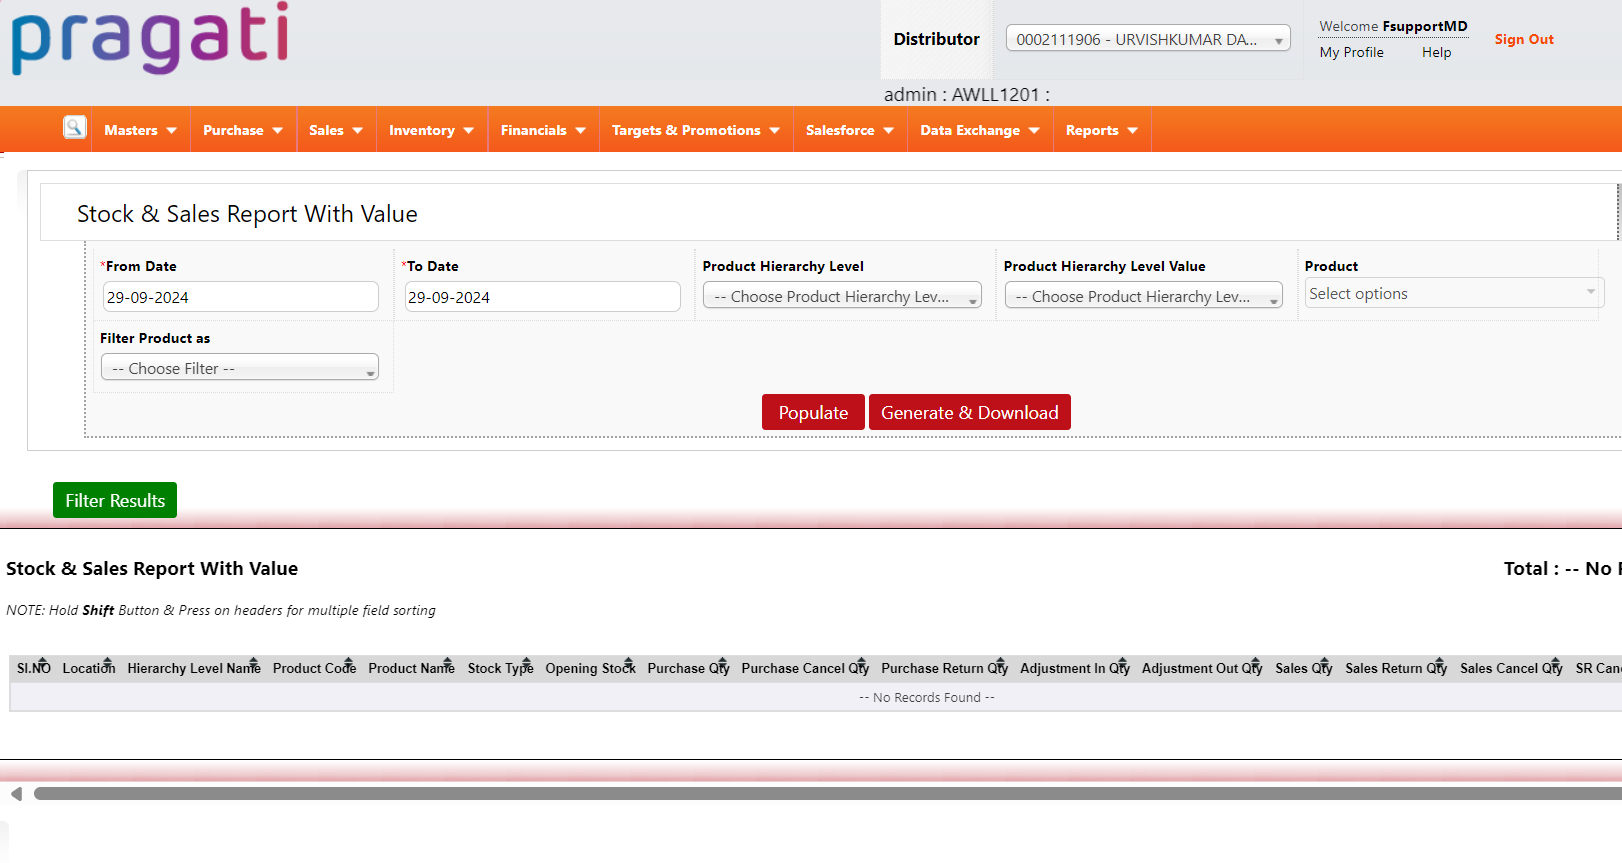Open the Purchase menu

click(x=243, y=130)
